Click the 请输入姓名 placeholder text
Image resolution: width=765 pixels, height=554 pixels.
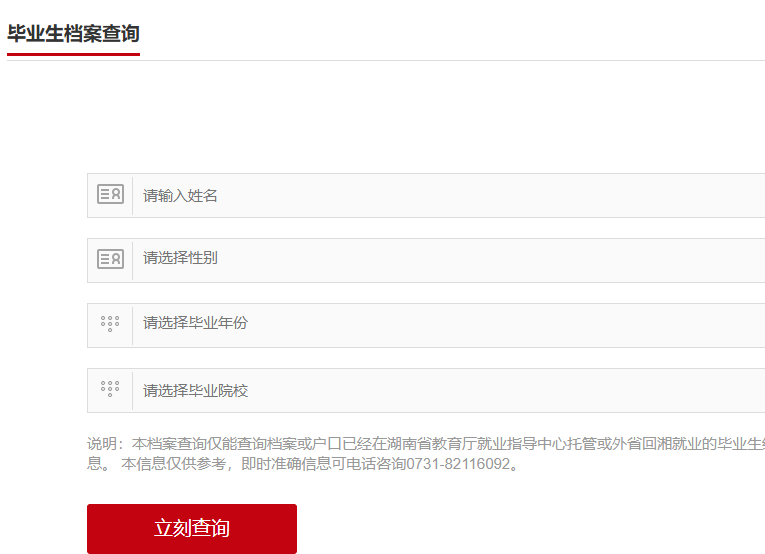[180, 196]
